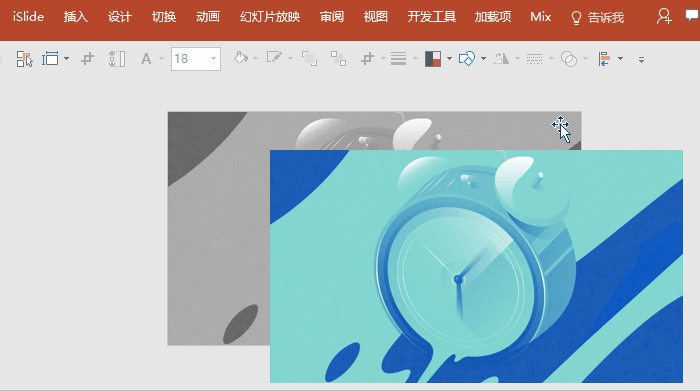The height and width of the screenshot is (391, 700).
Task: Click the second crop icon near align
Action: (x=367, y=58)
